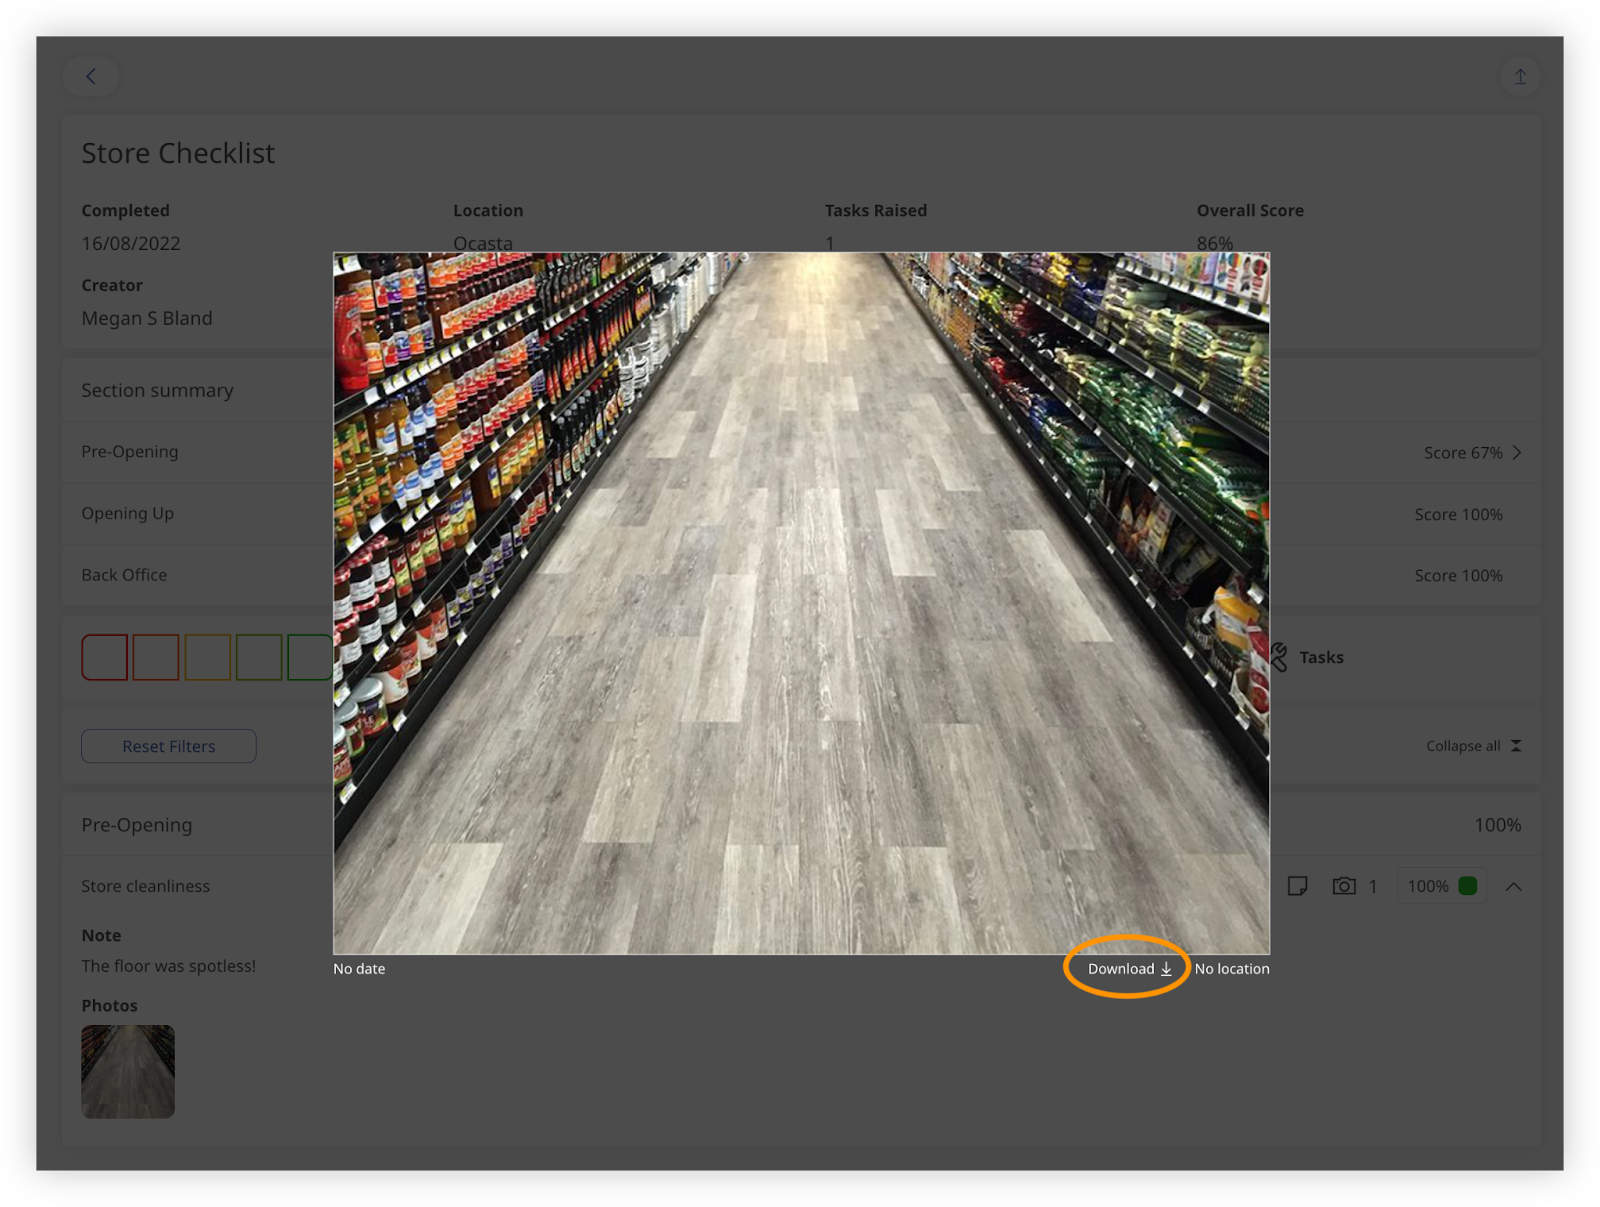The height and width of the screenshot is (1207, 1600).
Task: Click the completed date 16/08/2022
Action: tap(131, 243)
